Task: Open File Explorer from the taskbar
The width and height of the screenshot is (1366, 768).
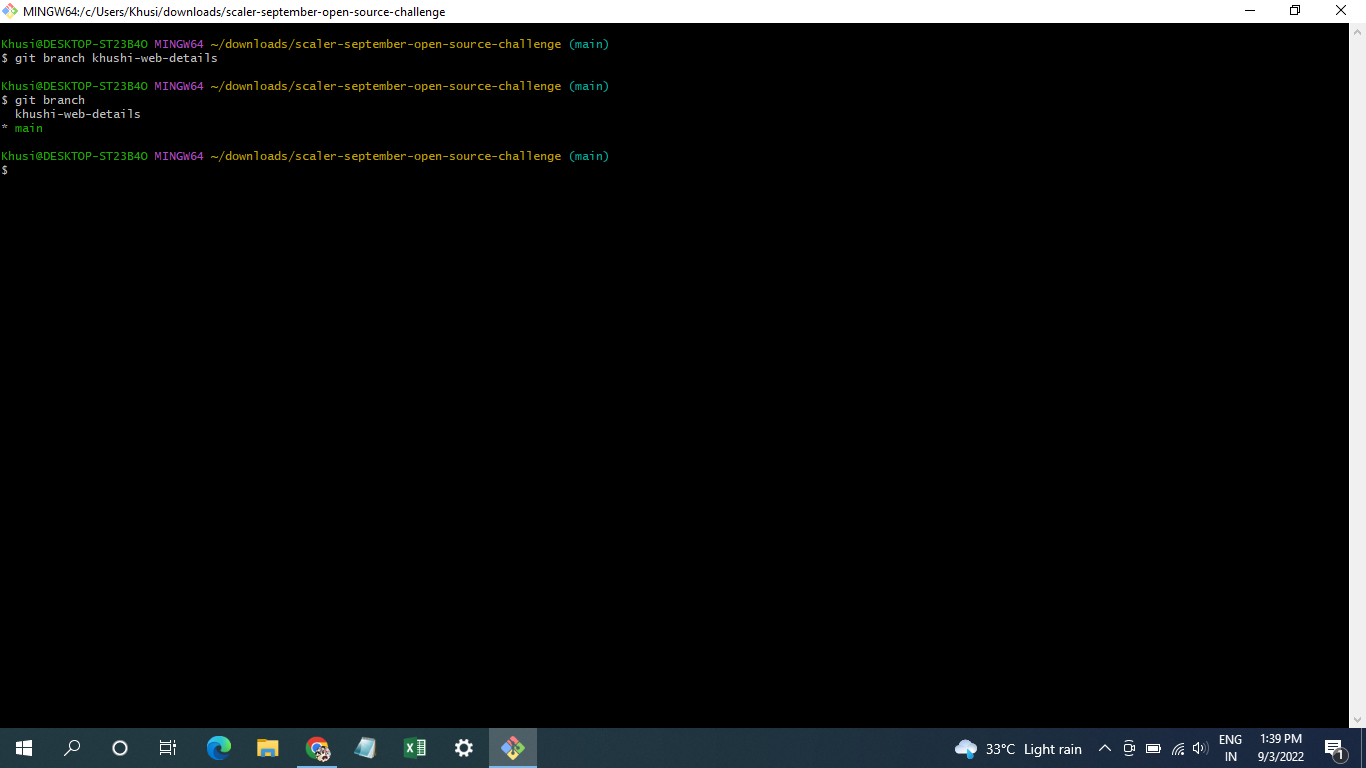Action: coord(267,747)
